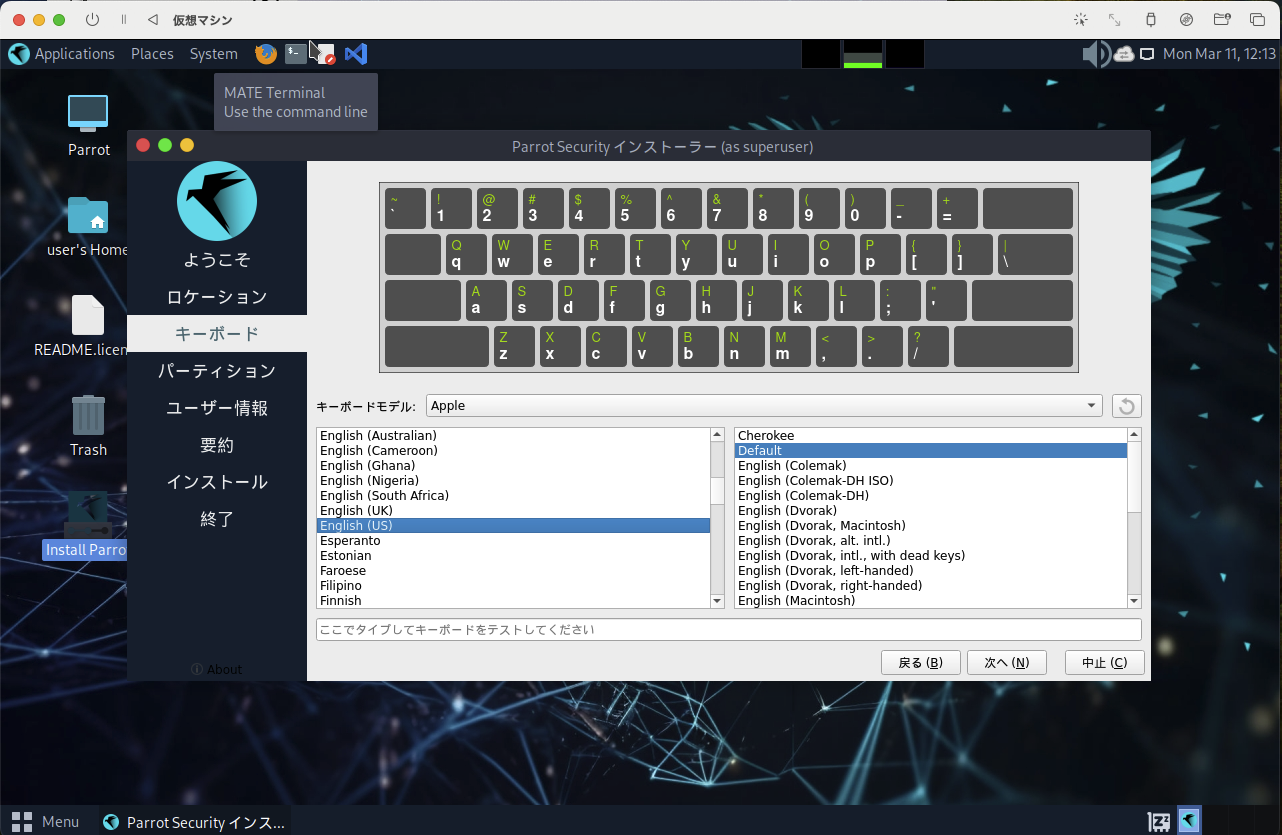Select the ユーザー情報 installer step
The image size is (1282, 835).
pos(217,408)
